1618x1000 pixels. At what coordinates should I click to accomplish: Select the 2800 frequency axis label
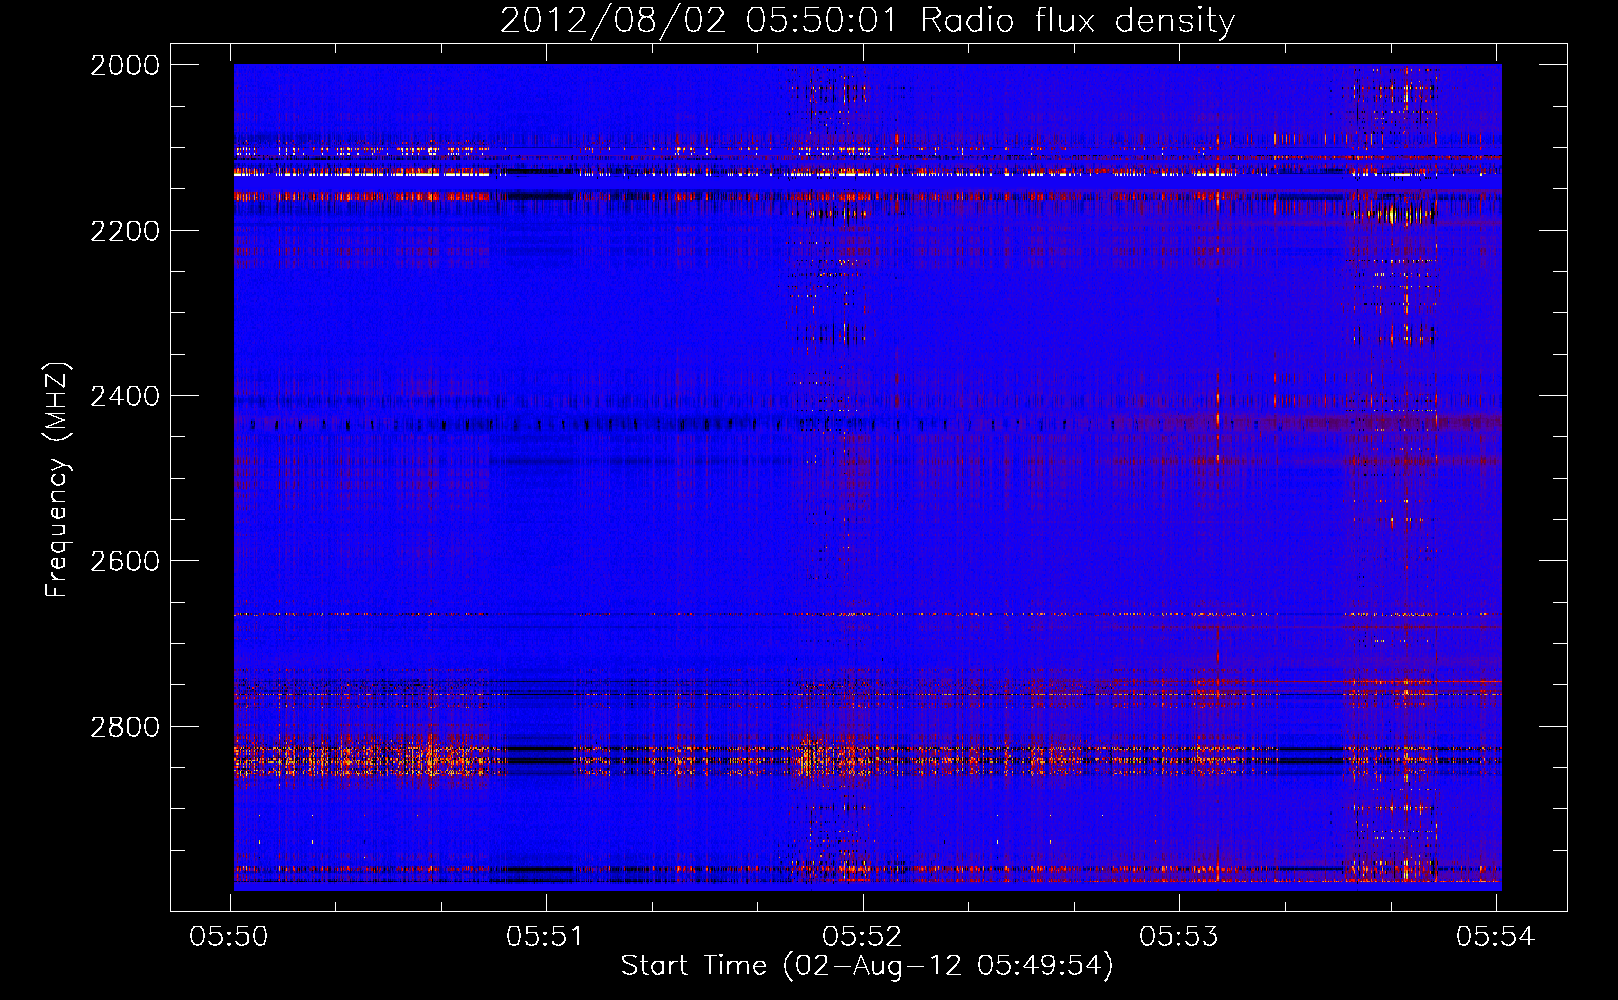[x=125, y=727]
